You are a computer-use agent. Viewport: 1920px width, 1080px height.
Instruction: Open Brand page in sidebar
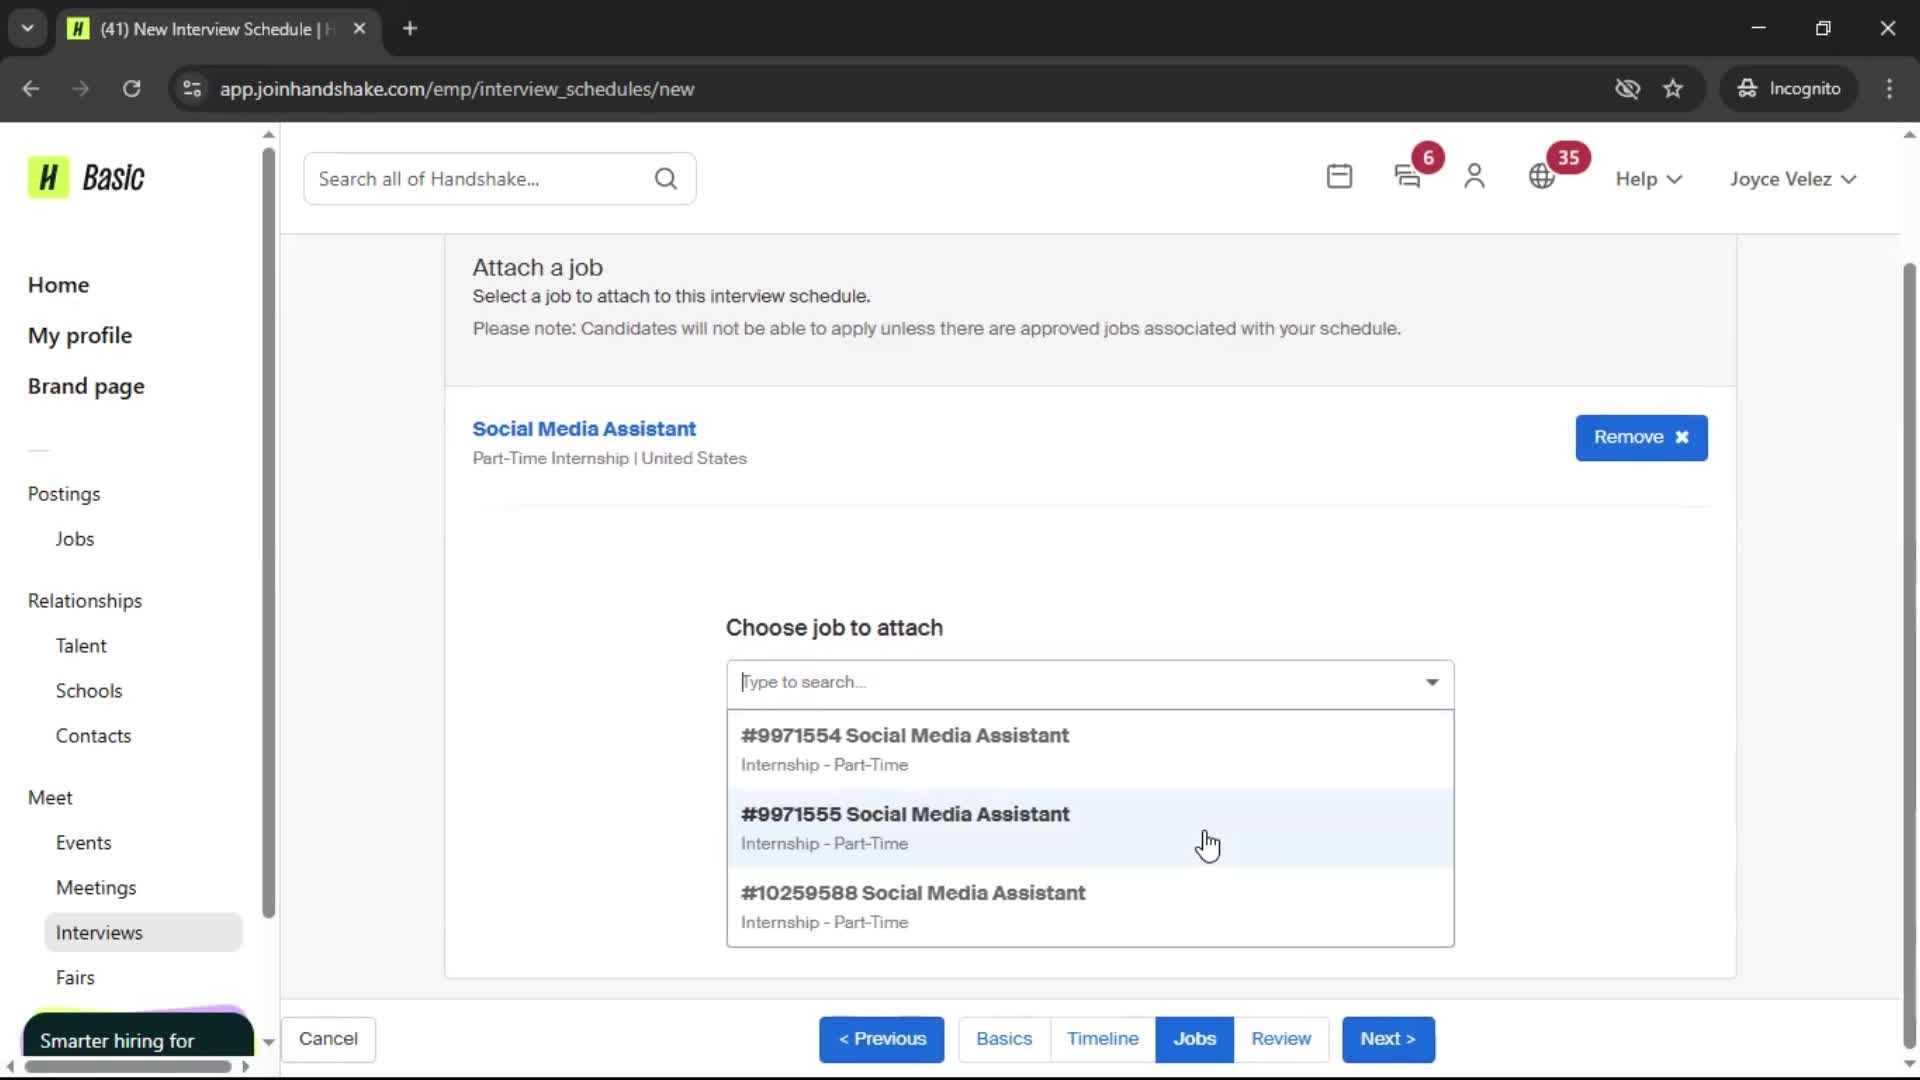[86, 387]
